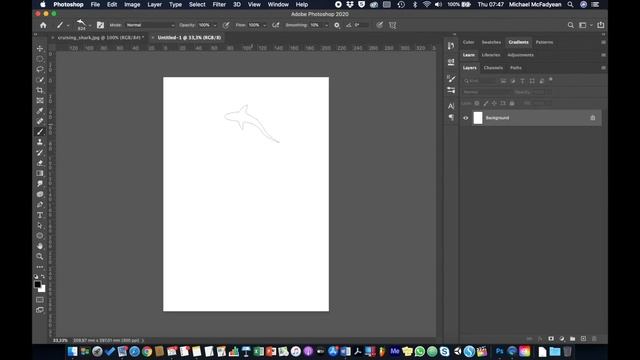Open smoothing options gear icon
The width and height of the screenshot is (640, 360).
point(337,25)
